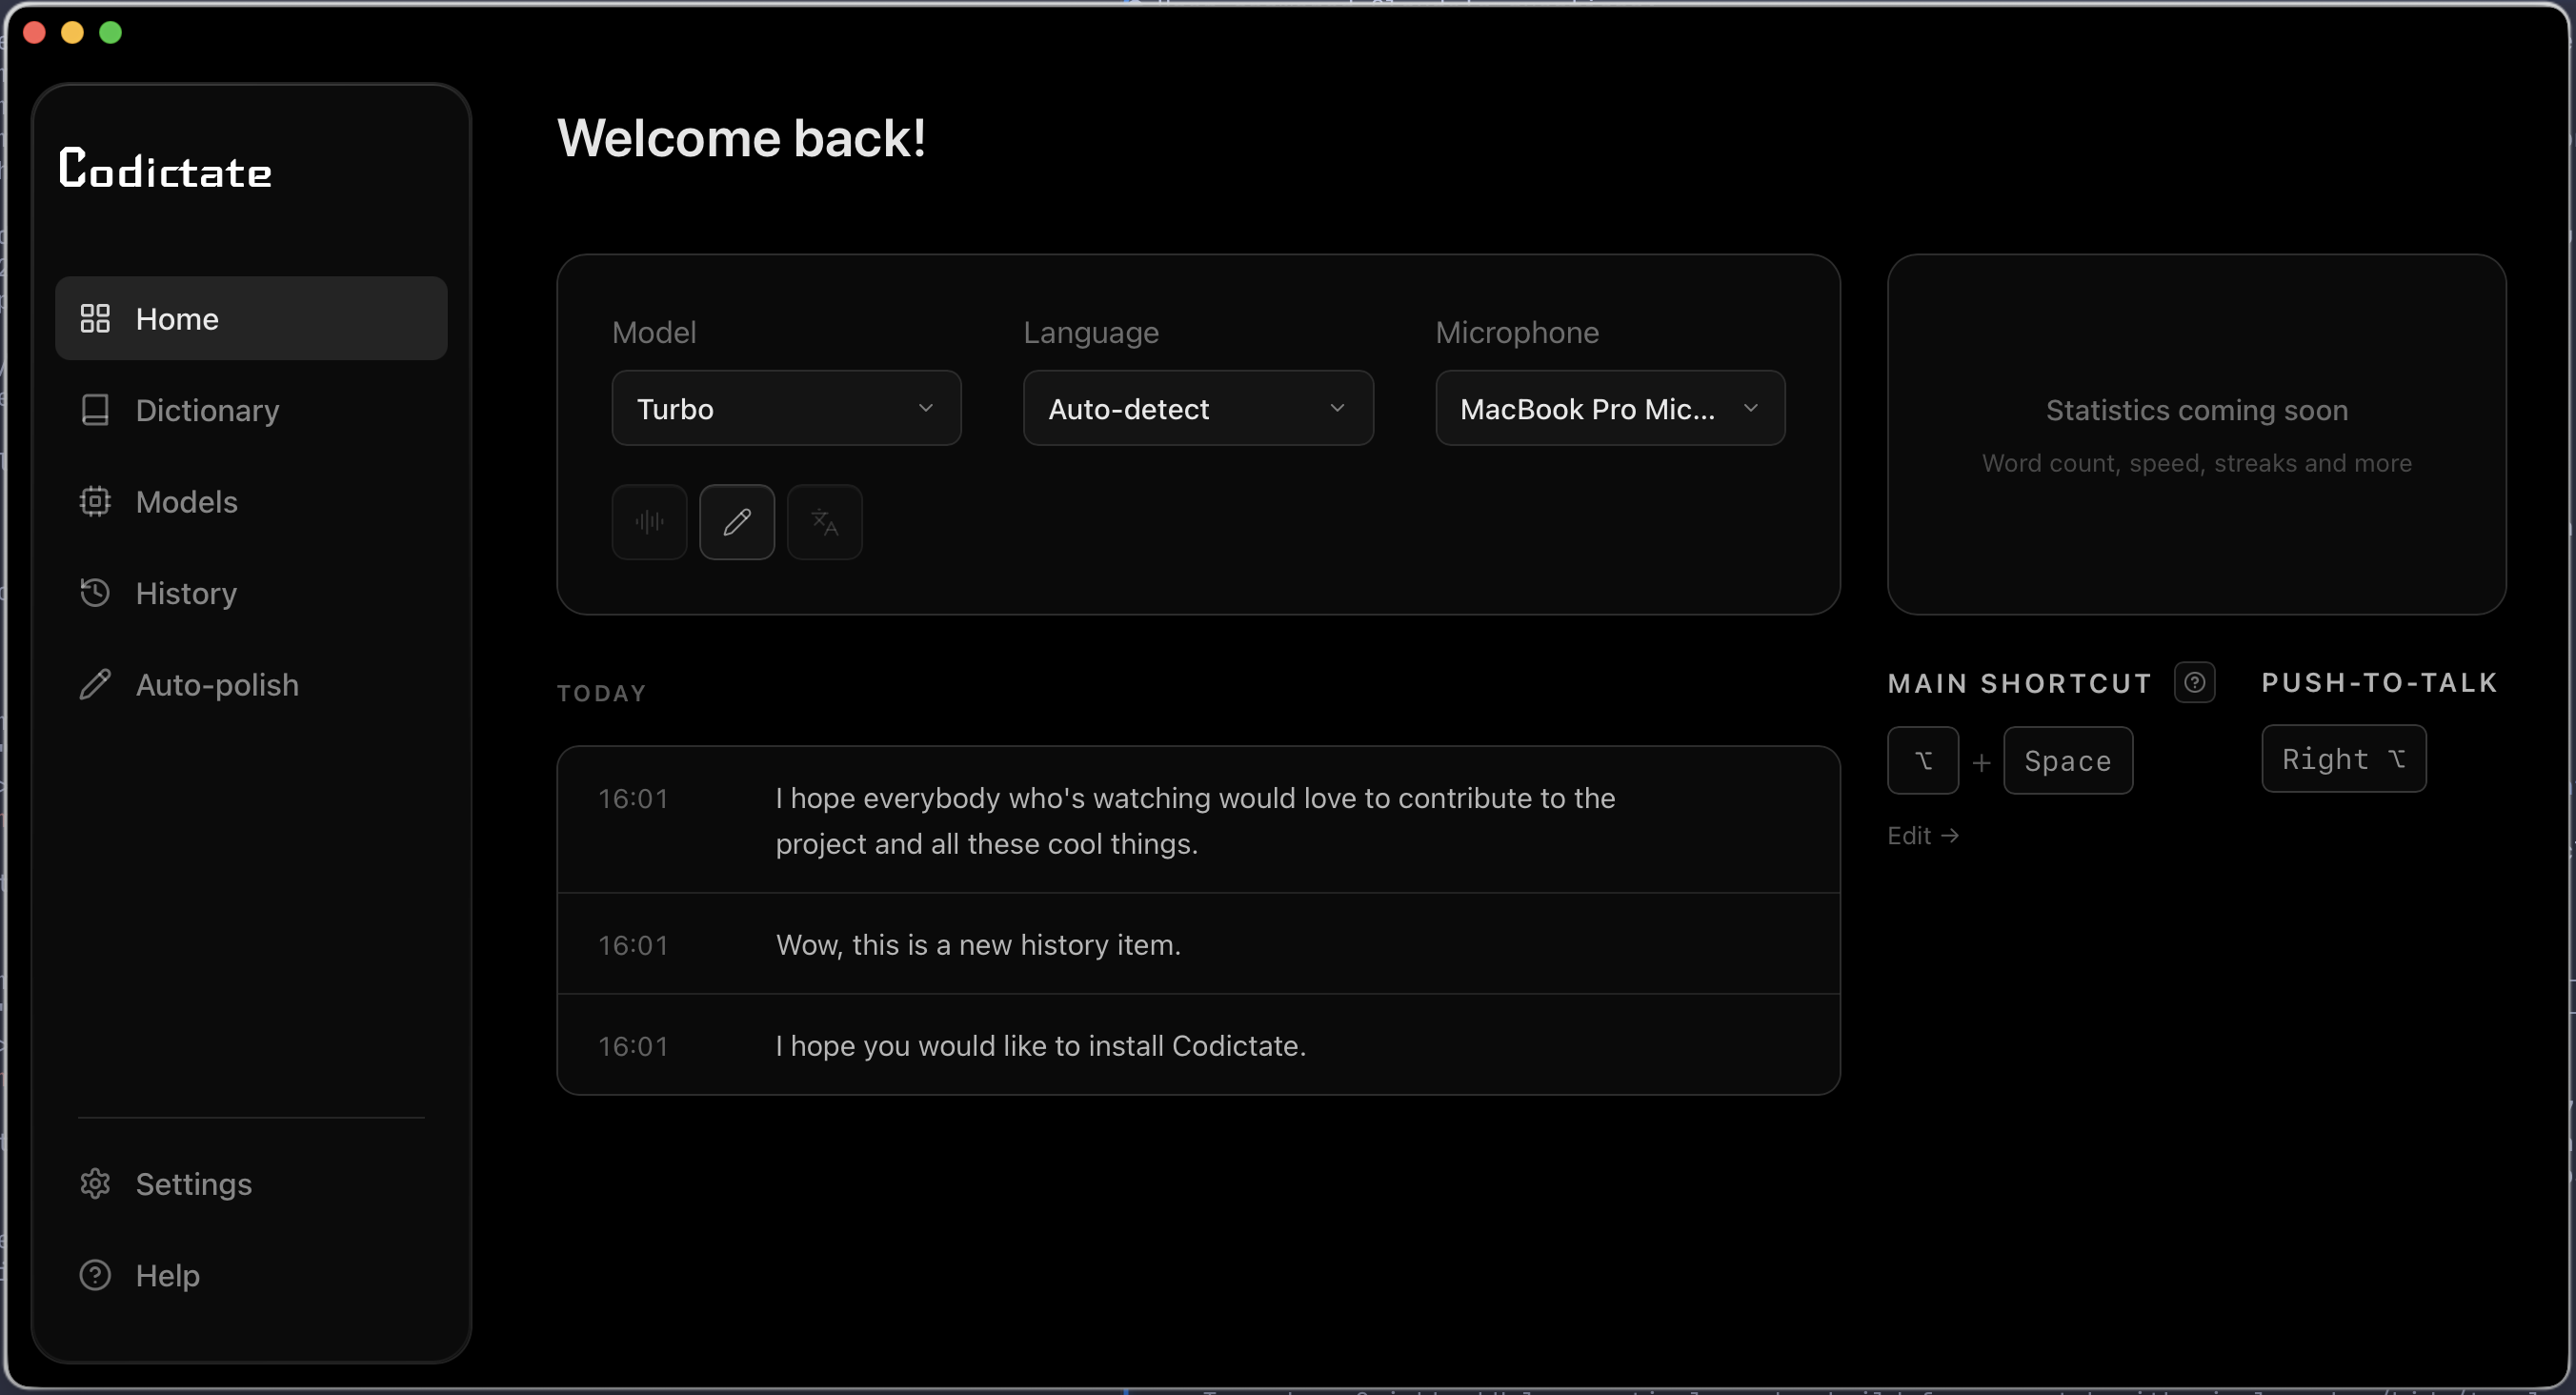This screenshot has width=2576, height=1395.
Task: Click the TODAY section label
Action: [601, 693]
